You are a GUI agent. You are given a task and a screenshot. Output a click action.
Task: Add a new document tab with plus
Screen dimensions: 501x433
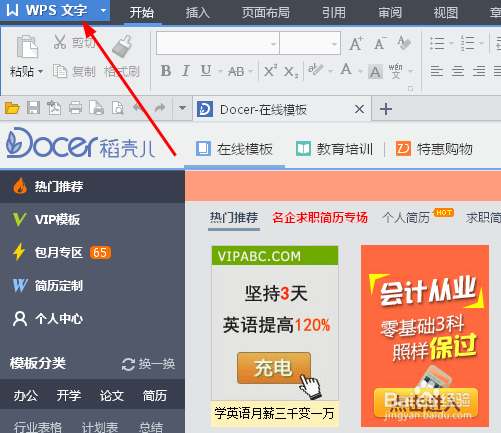pos(386,109)
